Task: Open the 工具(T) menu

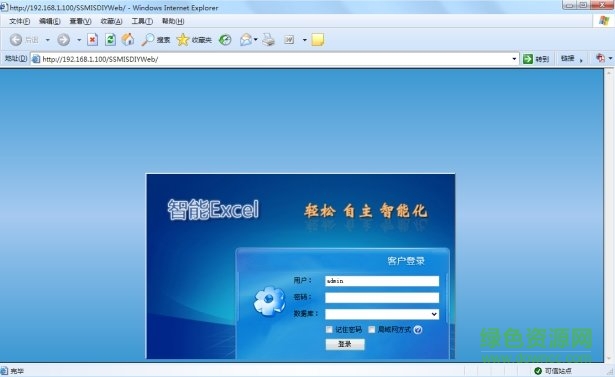Action: tap(142, 21)
